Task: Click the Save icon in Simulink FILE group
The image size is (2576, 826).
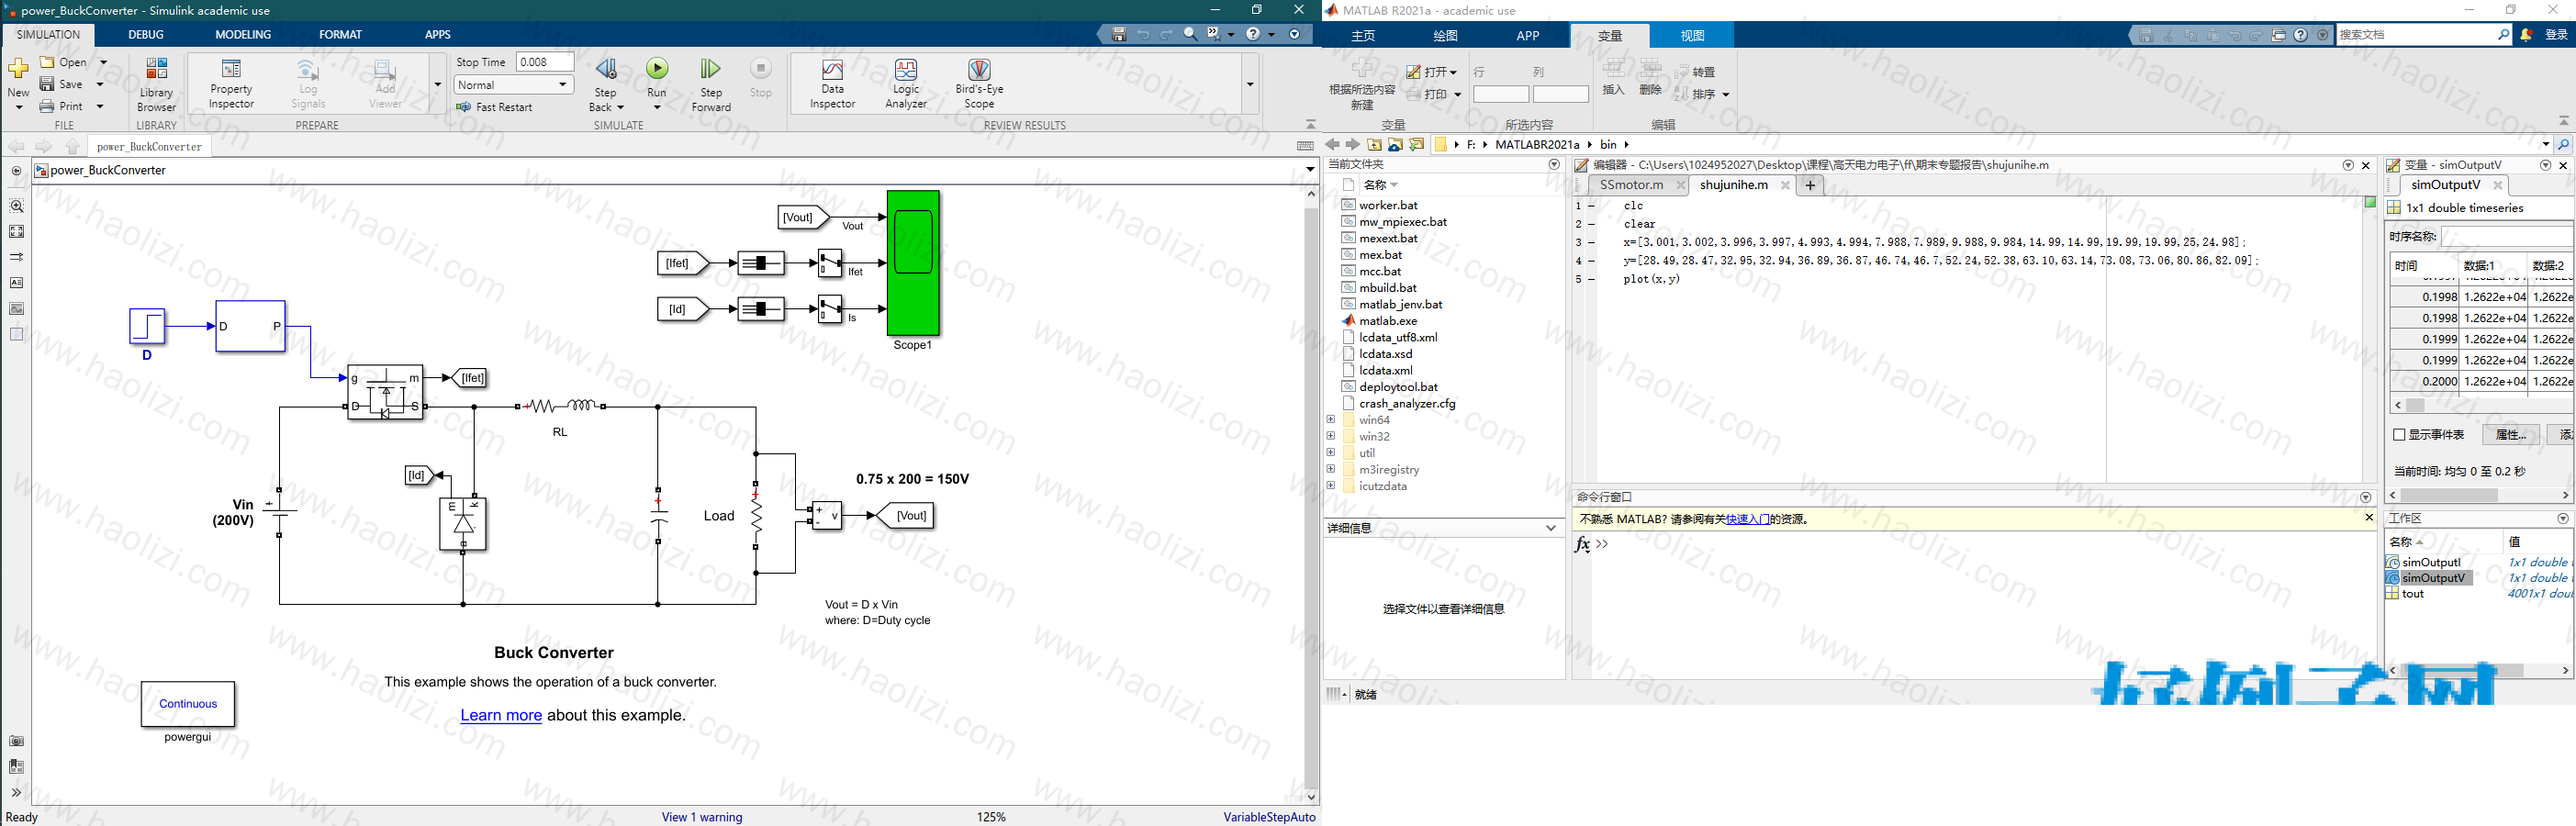Action: [46, 84]
